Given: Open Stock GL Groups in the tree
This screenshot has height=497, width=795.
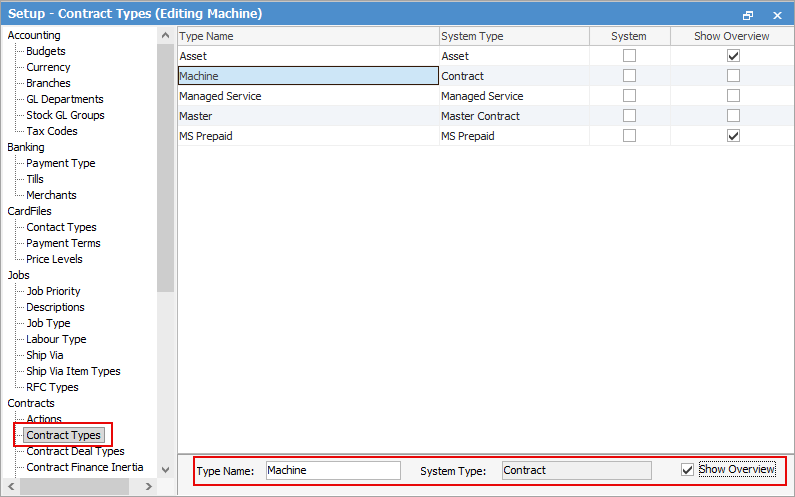Looking at the screenshot, I should pyautogui.click(x=65, y=115).
